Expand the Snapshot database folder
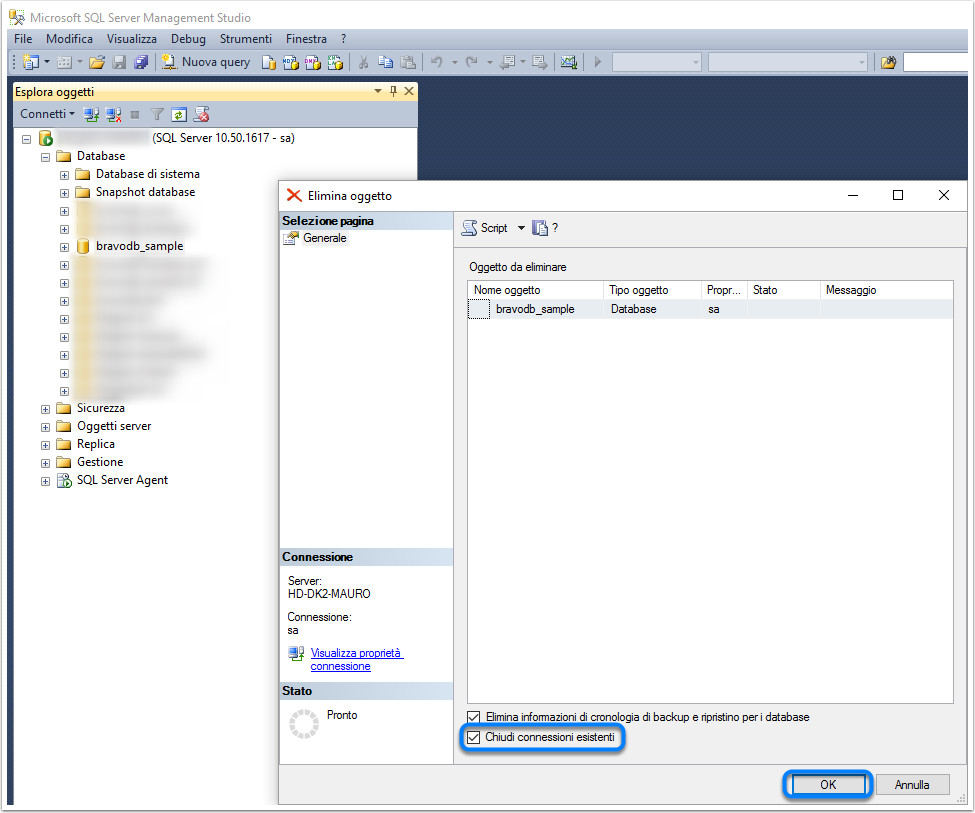 (64, 193)
